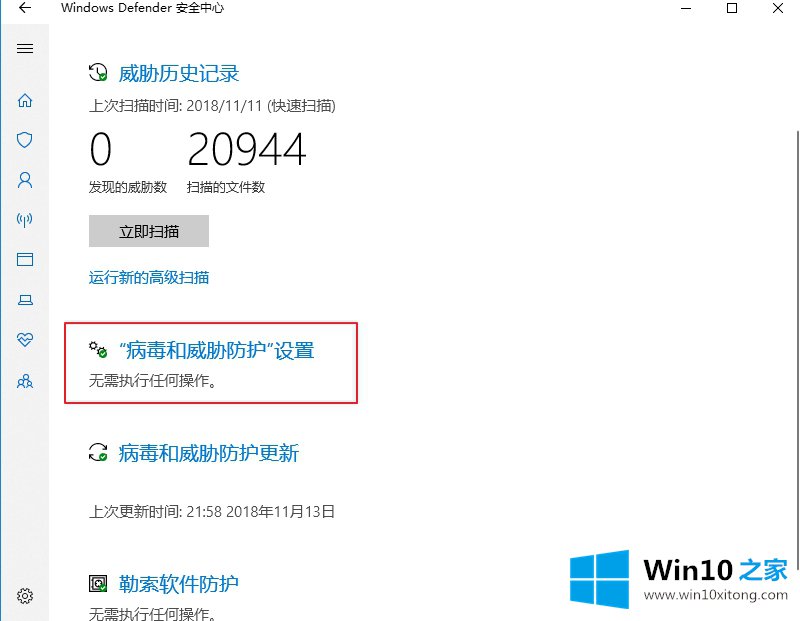Image resolution: width=800 pixels, height=621 pixels.
Task: Click the threat history clock icon
Action: (98, 72)
